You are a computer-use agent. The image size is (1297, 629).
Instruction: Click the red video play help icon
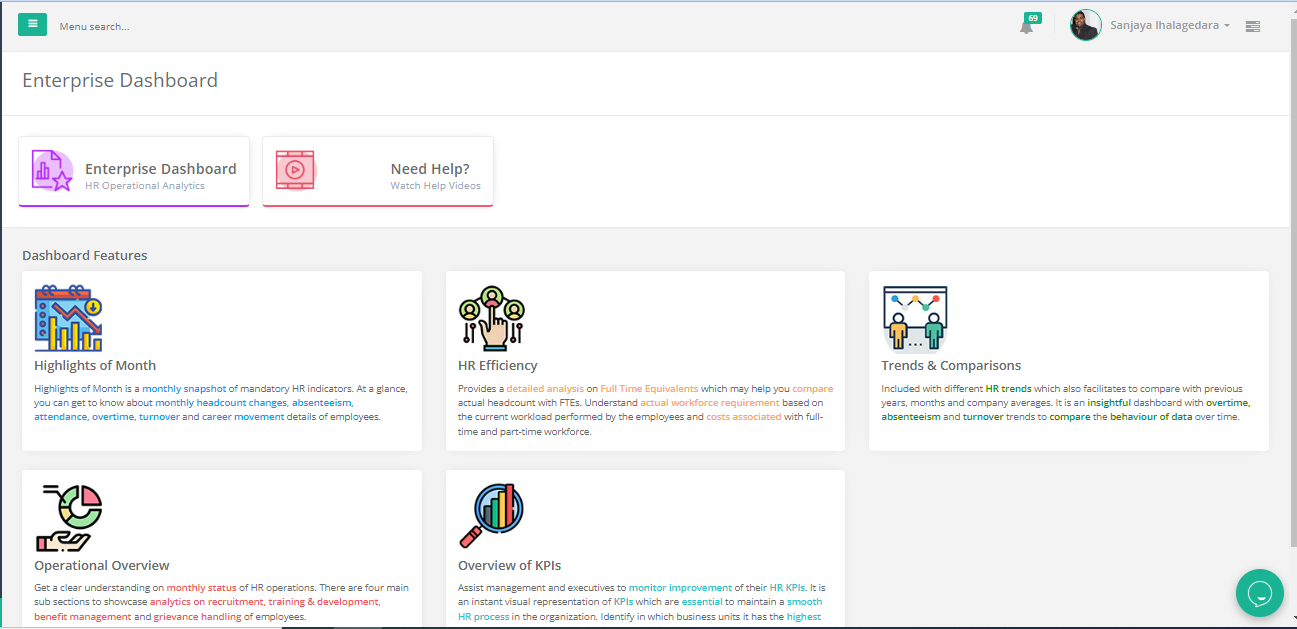[295, 171]
